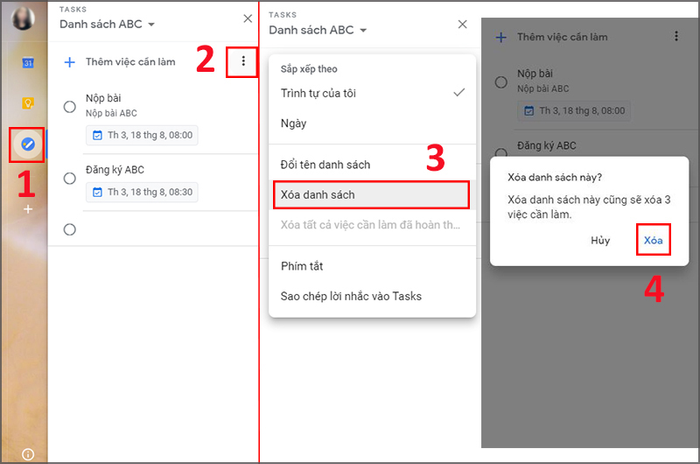This screenshot has width=700, height=464.
Task: Click the profile avatar picture
Action: (23, 18)
